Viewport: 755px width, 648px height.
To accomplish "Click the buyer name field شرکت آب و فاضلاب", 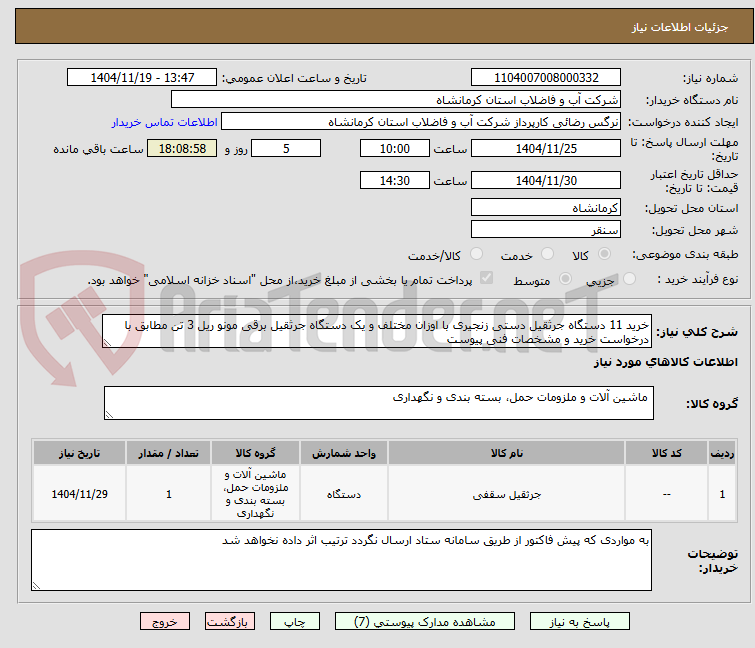I will (396, 100).
